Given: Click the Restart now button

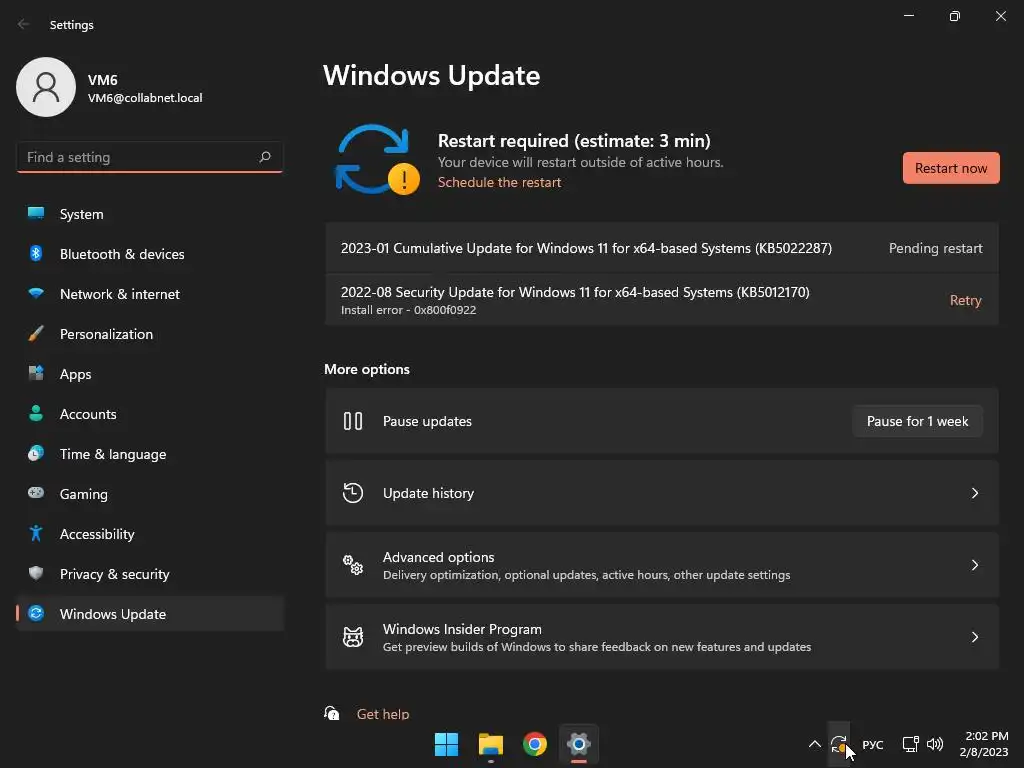Looking at the screenshot, I should click(x=951, y=168).
